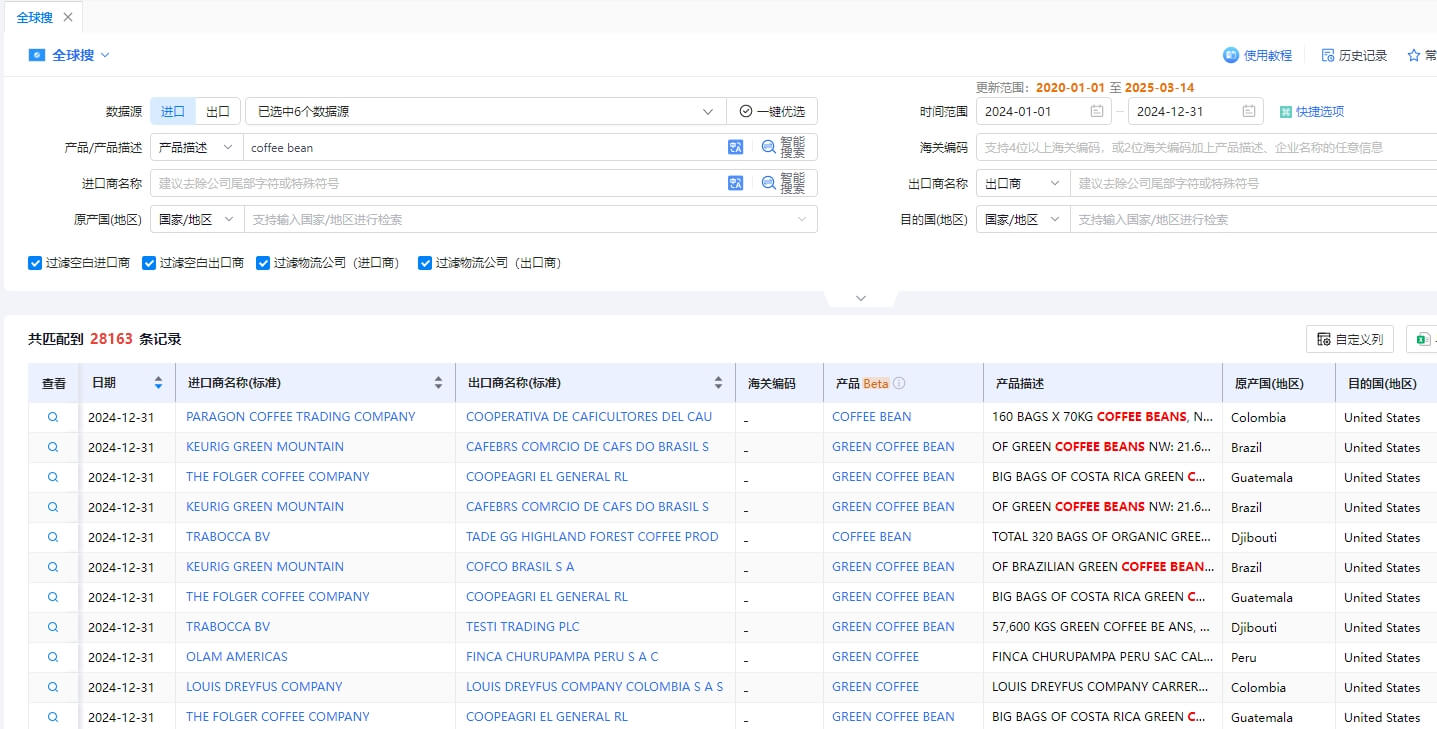The image size is (1437, 729).
Task: View details of OLAM AMERICAS row
Action: (53, 657)
